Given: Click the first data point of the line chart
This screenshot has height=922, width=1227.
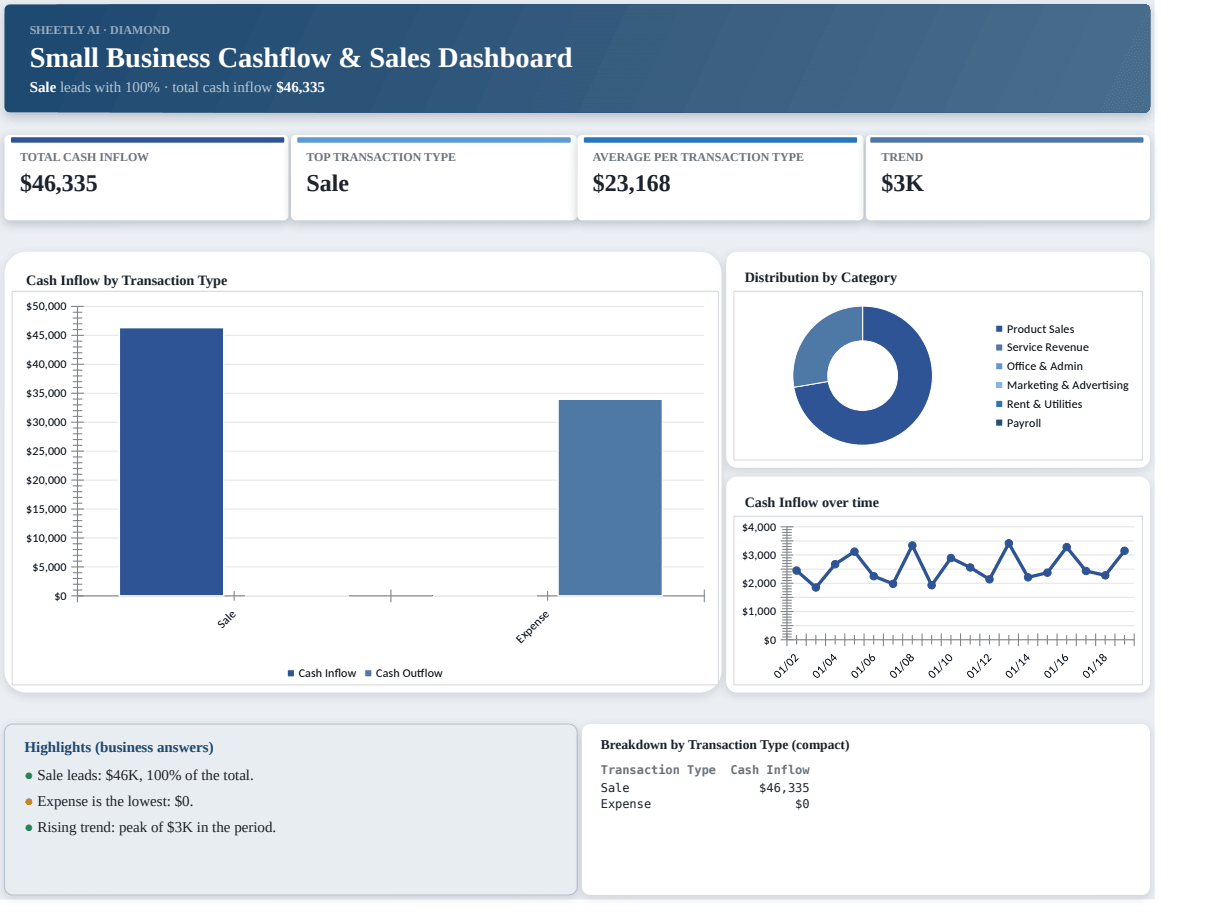Looking at the screenshot, I should 797,571.
